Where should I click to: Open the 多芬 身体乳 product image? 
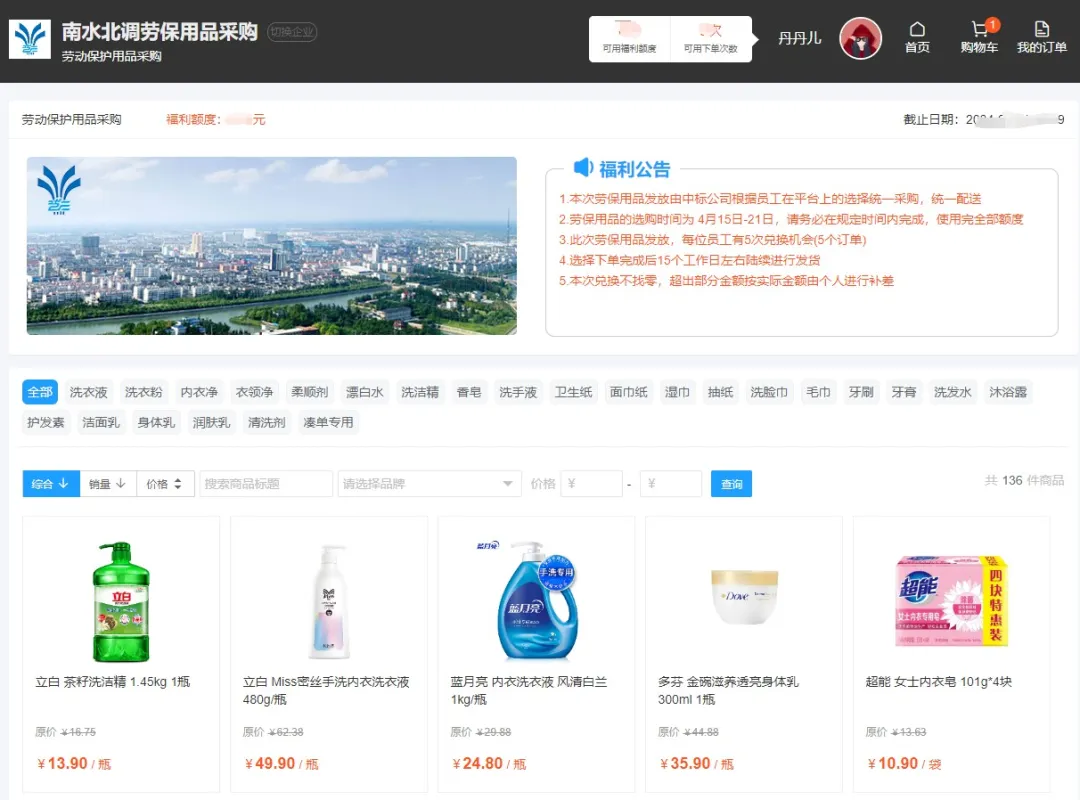pos(745,597)
